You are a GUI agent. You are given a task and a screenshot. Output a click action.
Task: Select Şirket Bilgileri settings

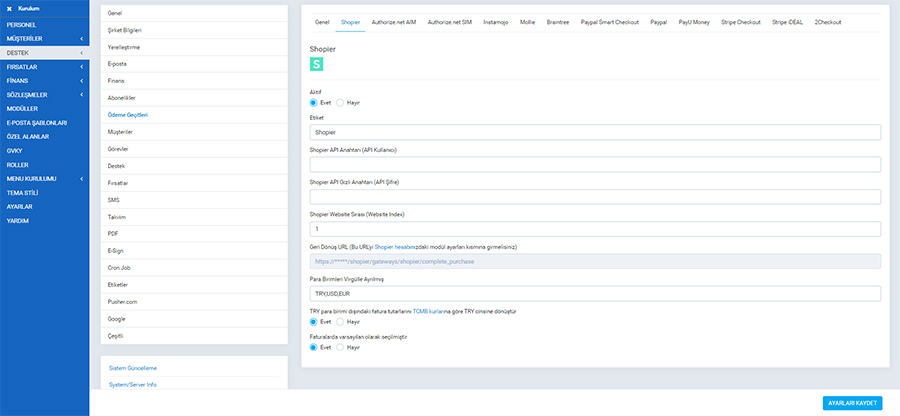[194, 30]
